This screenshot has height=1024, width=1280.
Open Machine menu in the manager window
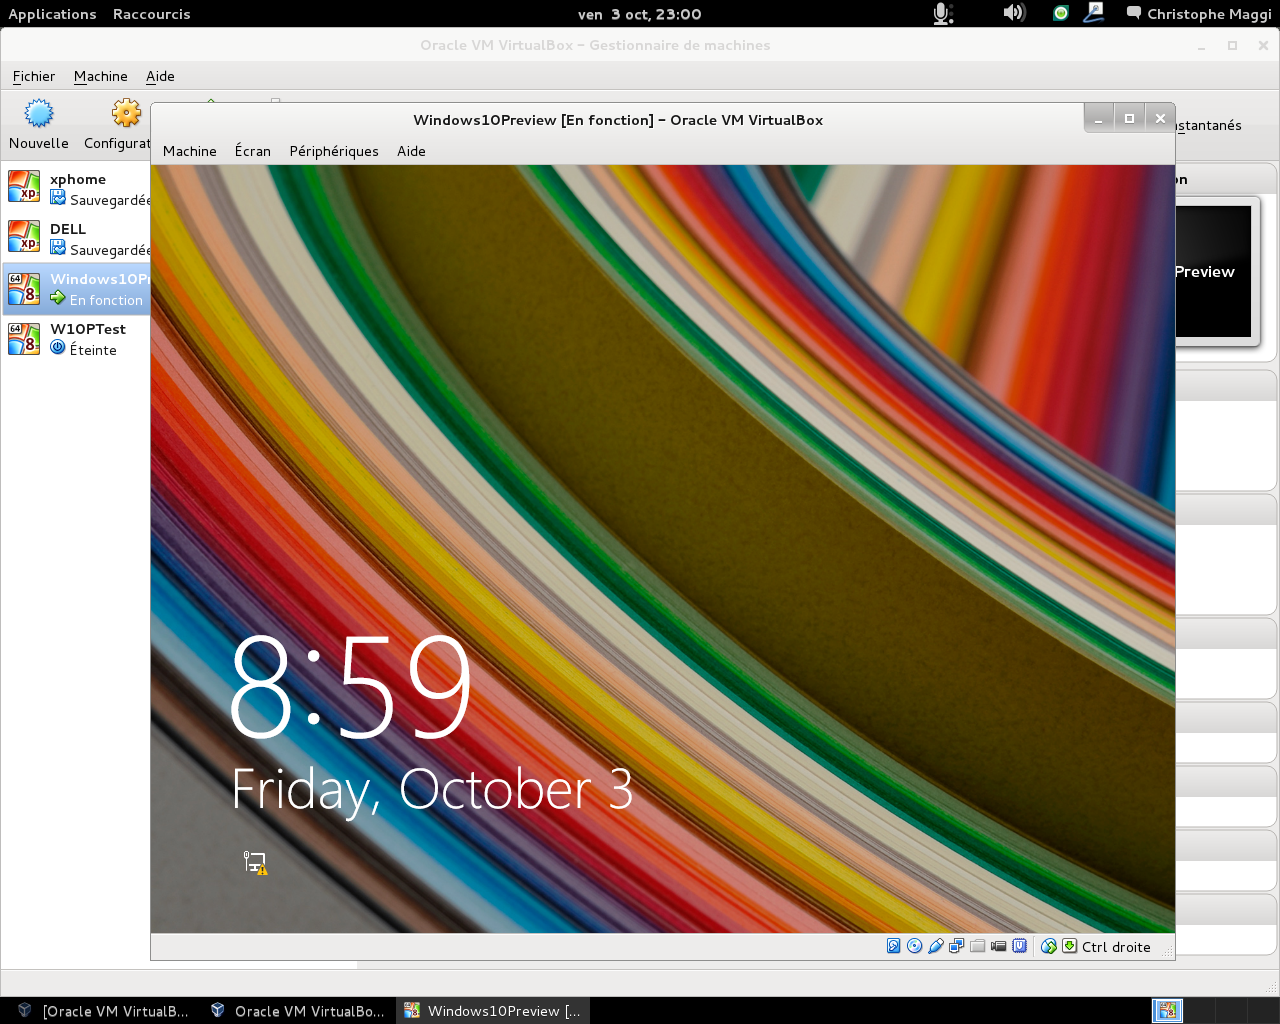(x=101, y=76)
